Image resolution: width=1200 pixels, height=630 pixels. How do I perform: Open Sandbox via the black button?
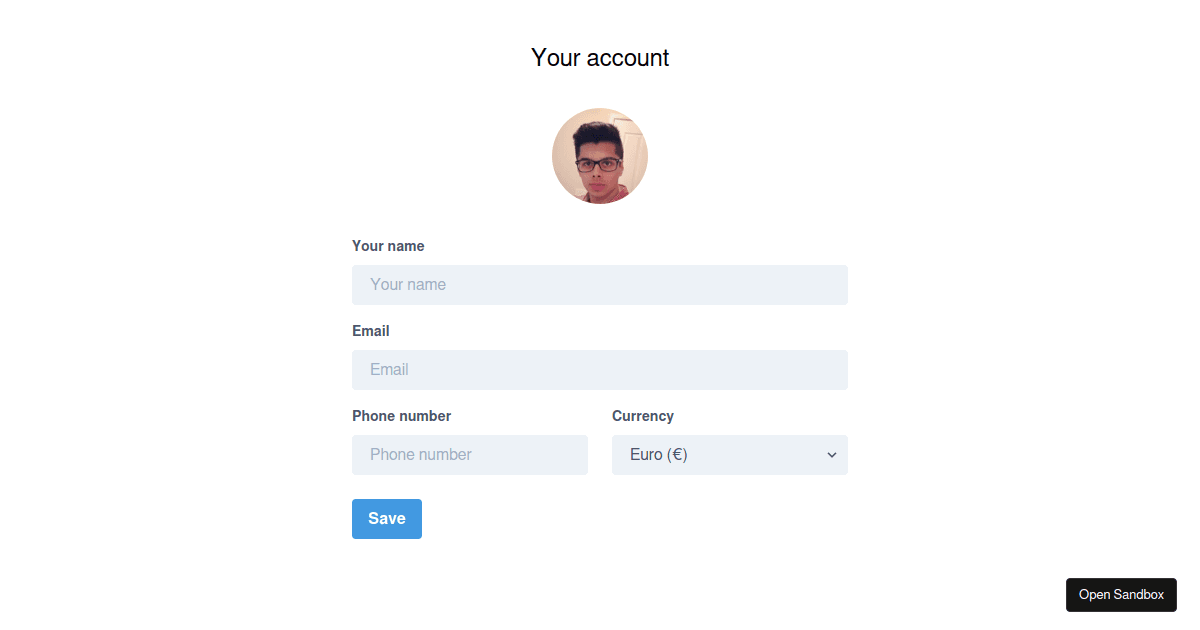(x=1121, y=595)
